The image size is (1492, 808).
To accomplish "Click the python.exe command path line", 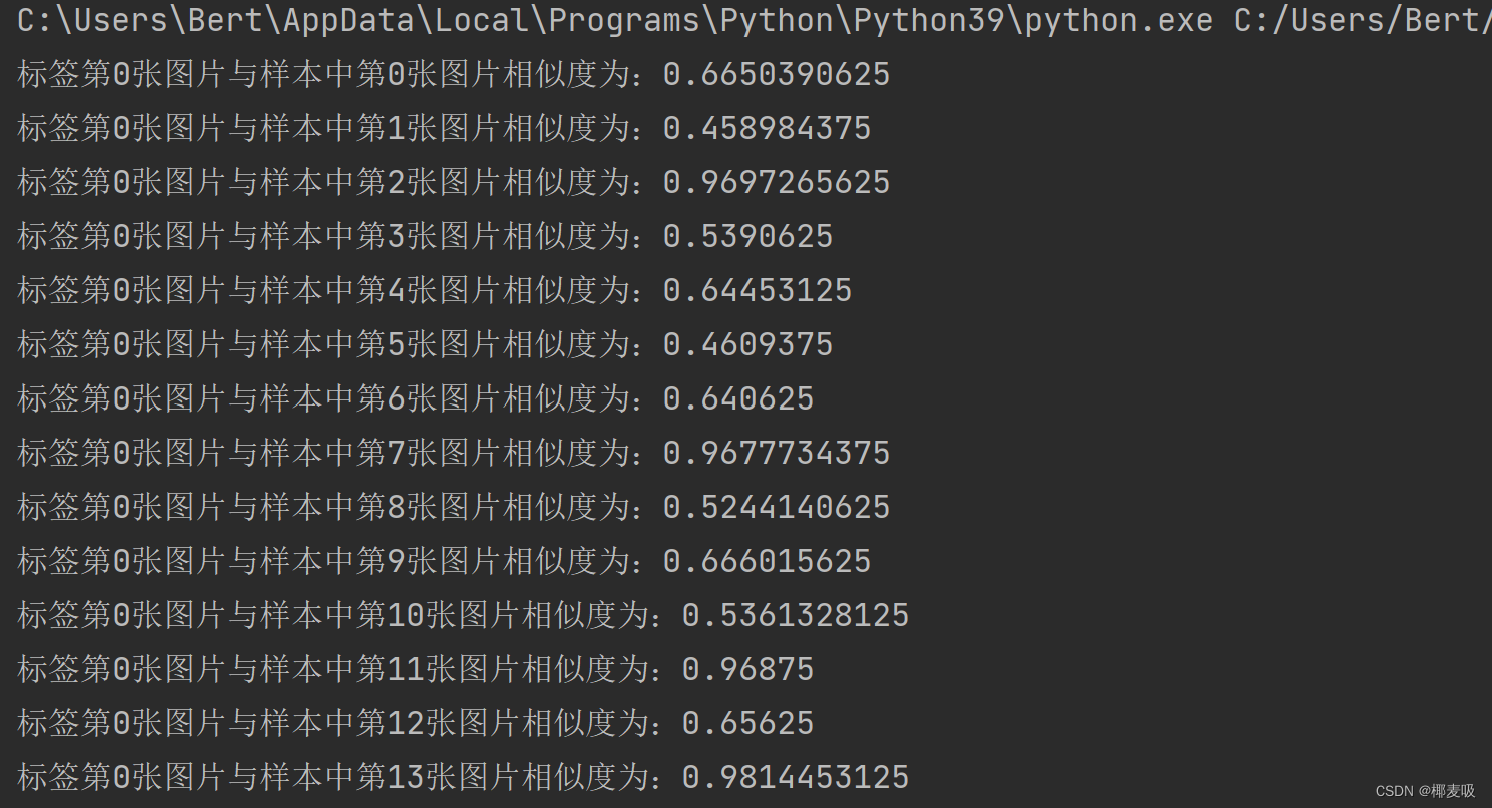I will click(754, 20).
